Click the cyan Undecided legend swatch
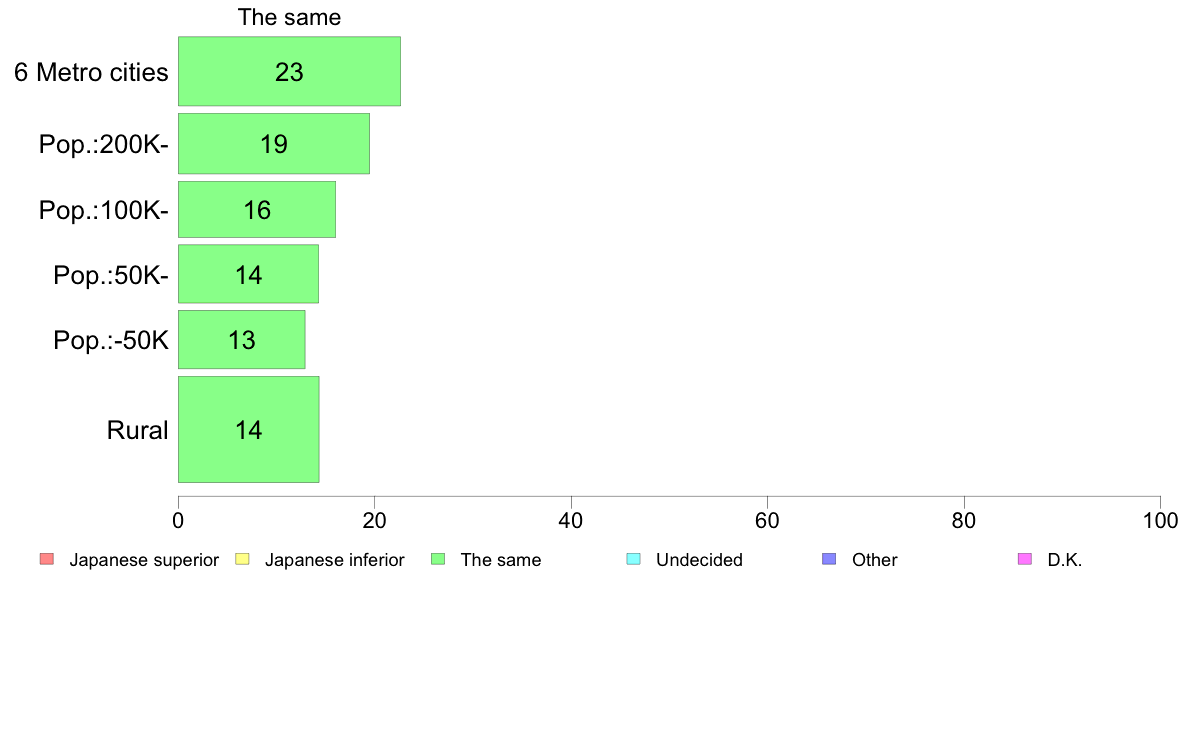The width and height of the screenshot is (1188, 736). 633,559
